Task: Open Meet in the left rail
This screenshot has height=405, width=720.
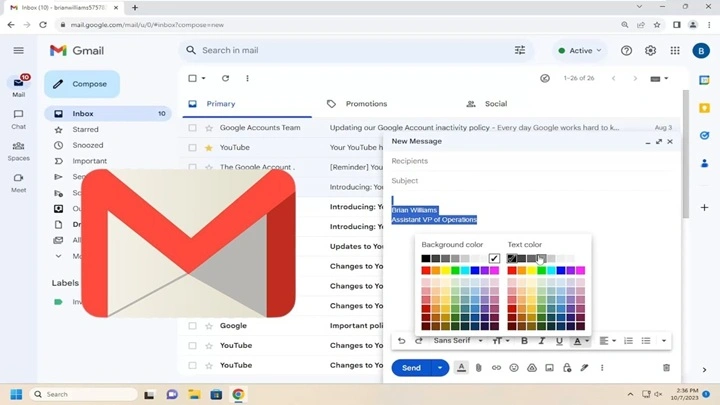Action: tap(18, 183)
